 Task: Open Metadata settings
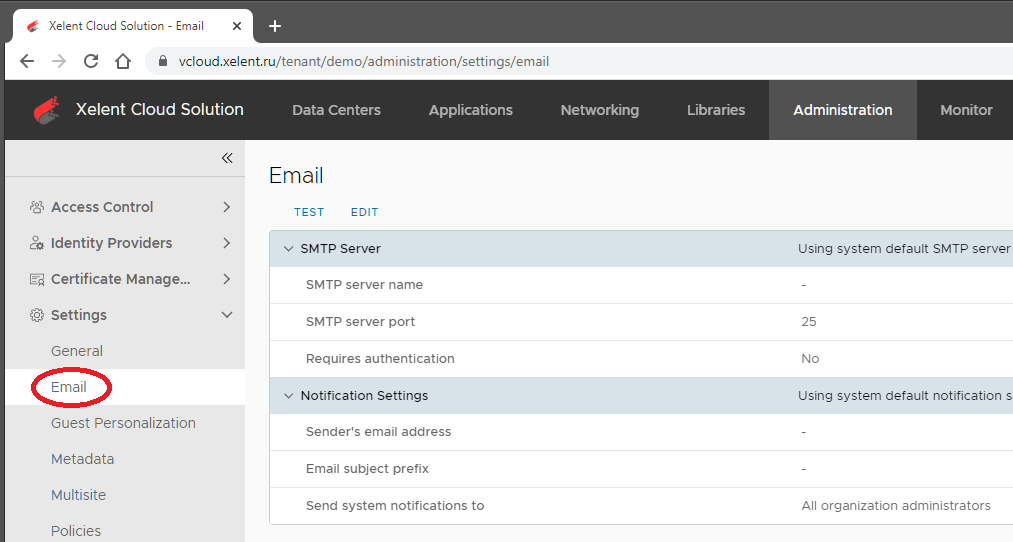(x=82, y=459)
